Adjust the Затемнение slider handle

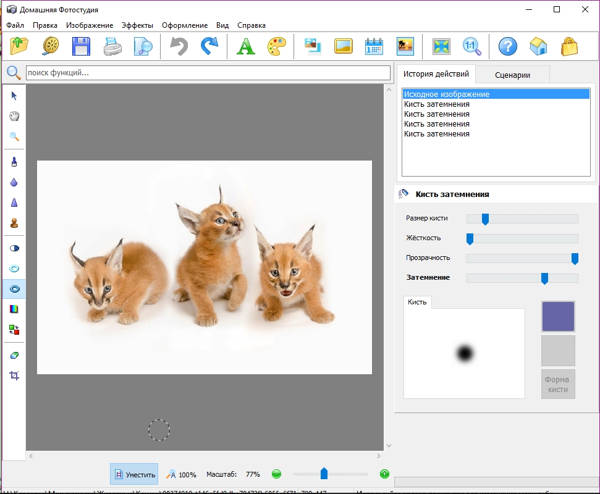(x=544, y=279)
